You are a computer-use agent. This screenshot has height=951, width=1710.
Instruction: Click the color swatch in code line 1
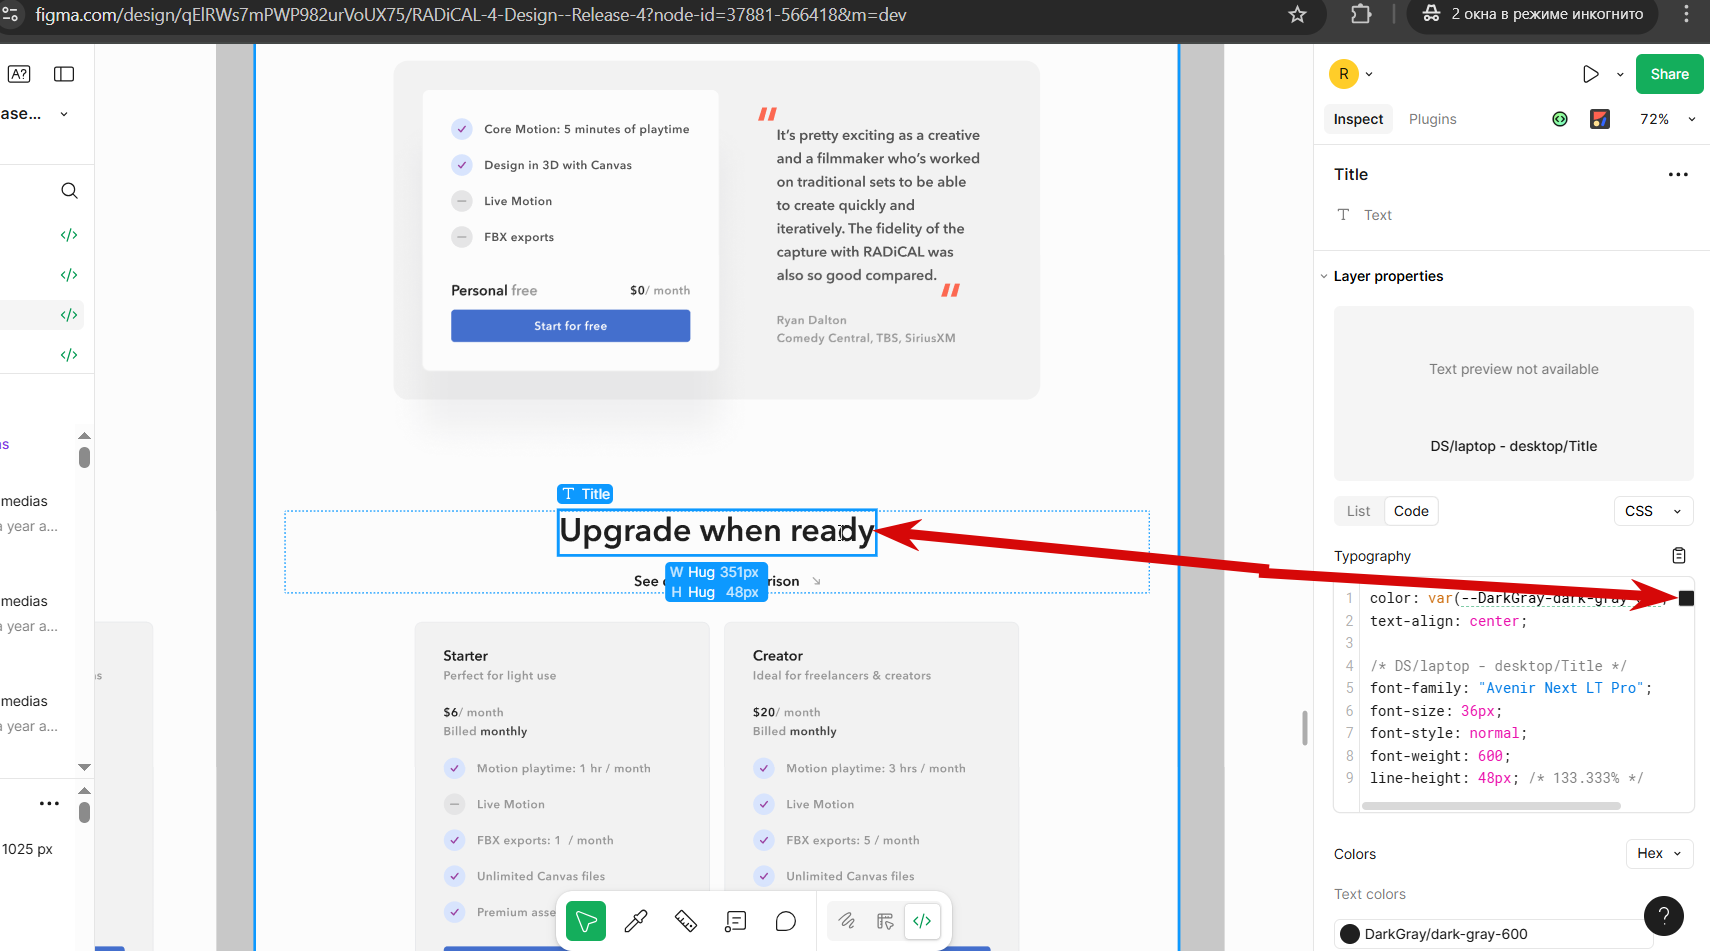(x=1686, y=598)
